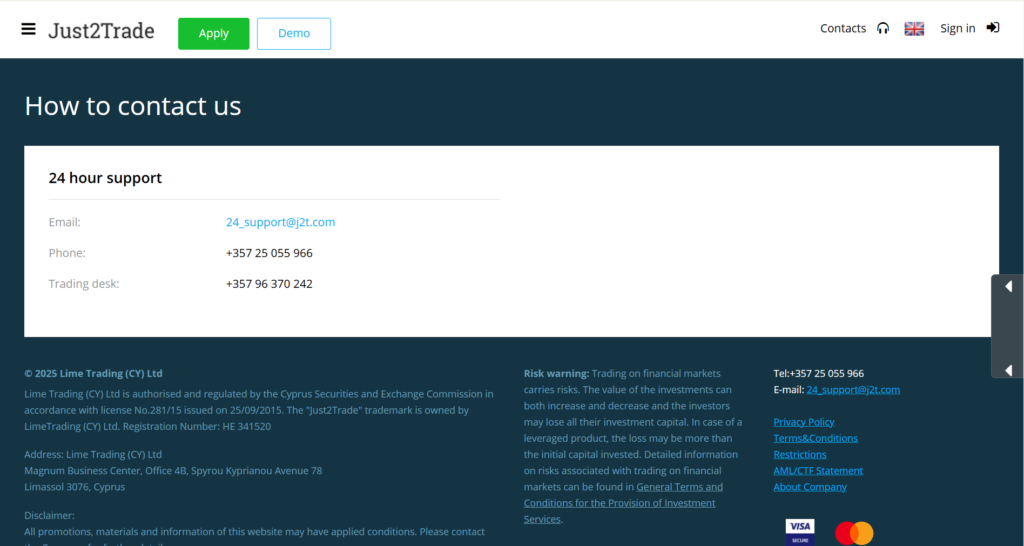Click the sign-in arrow icon
The width and height of the screenshot is (1024, 546).
click(x=993, y=27)
